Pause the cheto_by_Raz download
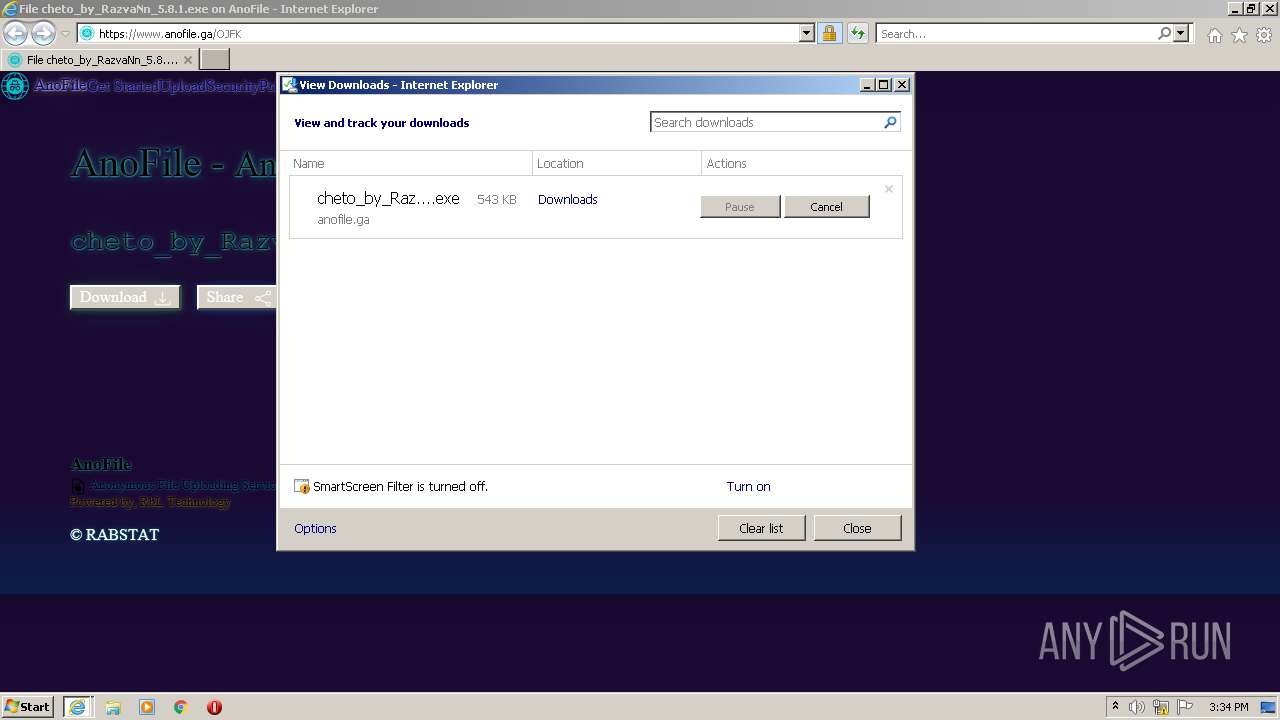The height and width of the screenshot is (720, 1280). pyautogui.click(x=740, y=206)
